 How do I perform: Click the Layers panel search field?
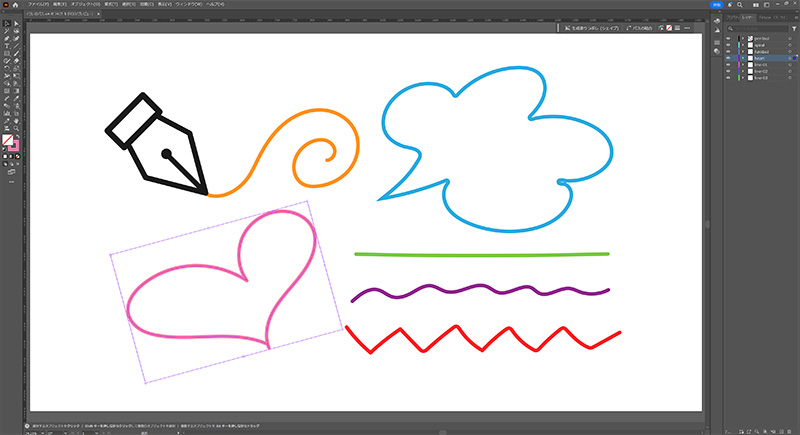[x=756, y=28]
